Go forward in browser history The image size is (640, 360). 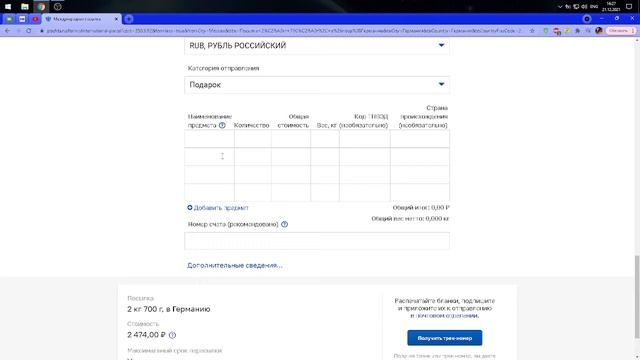[x=18, y=31]
